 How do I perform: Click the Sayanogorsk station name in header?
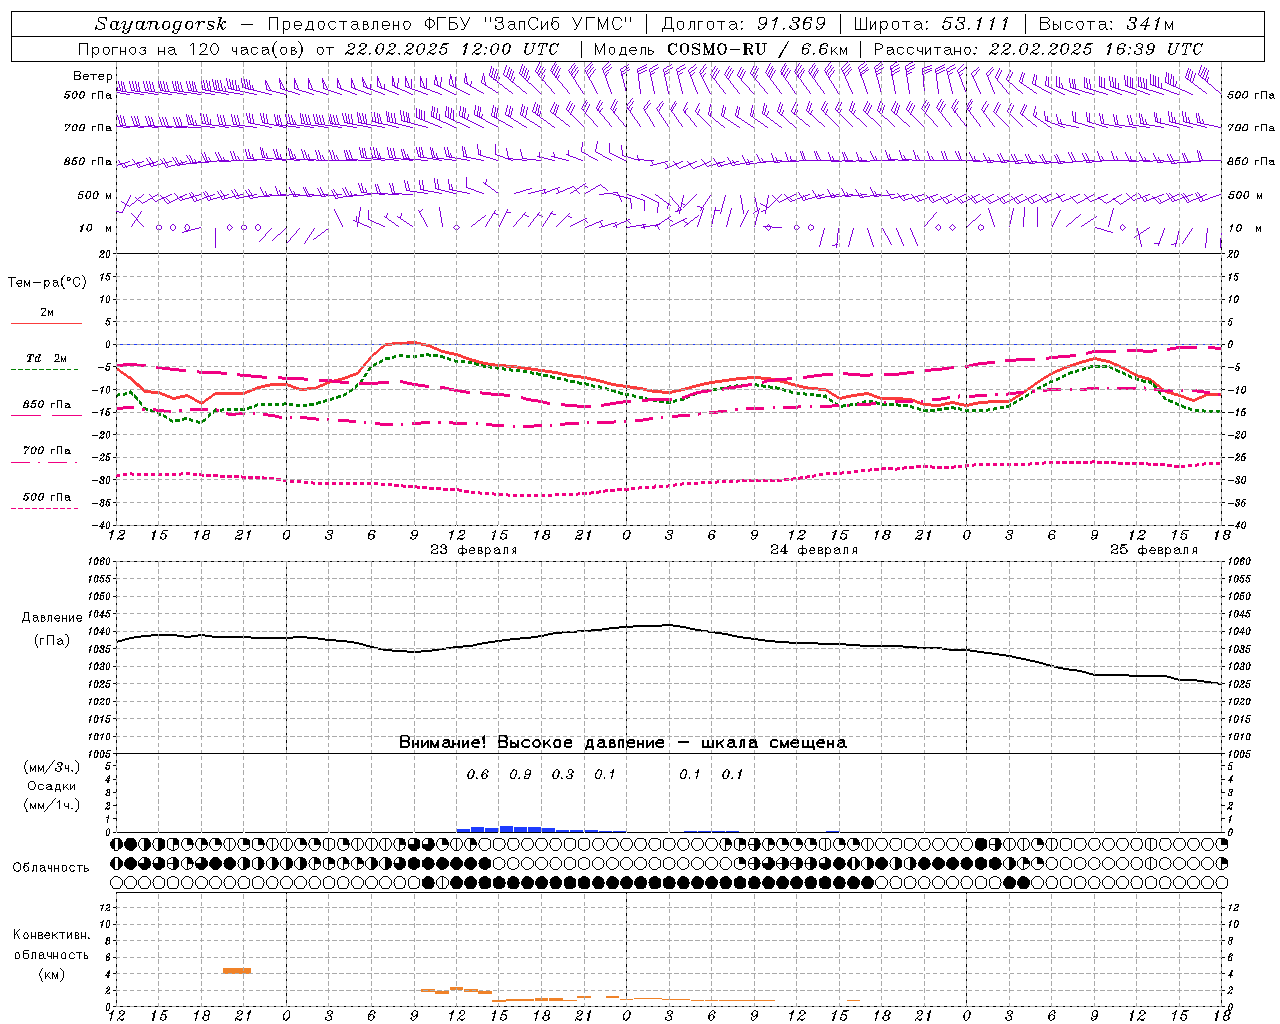pos(161,24)
